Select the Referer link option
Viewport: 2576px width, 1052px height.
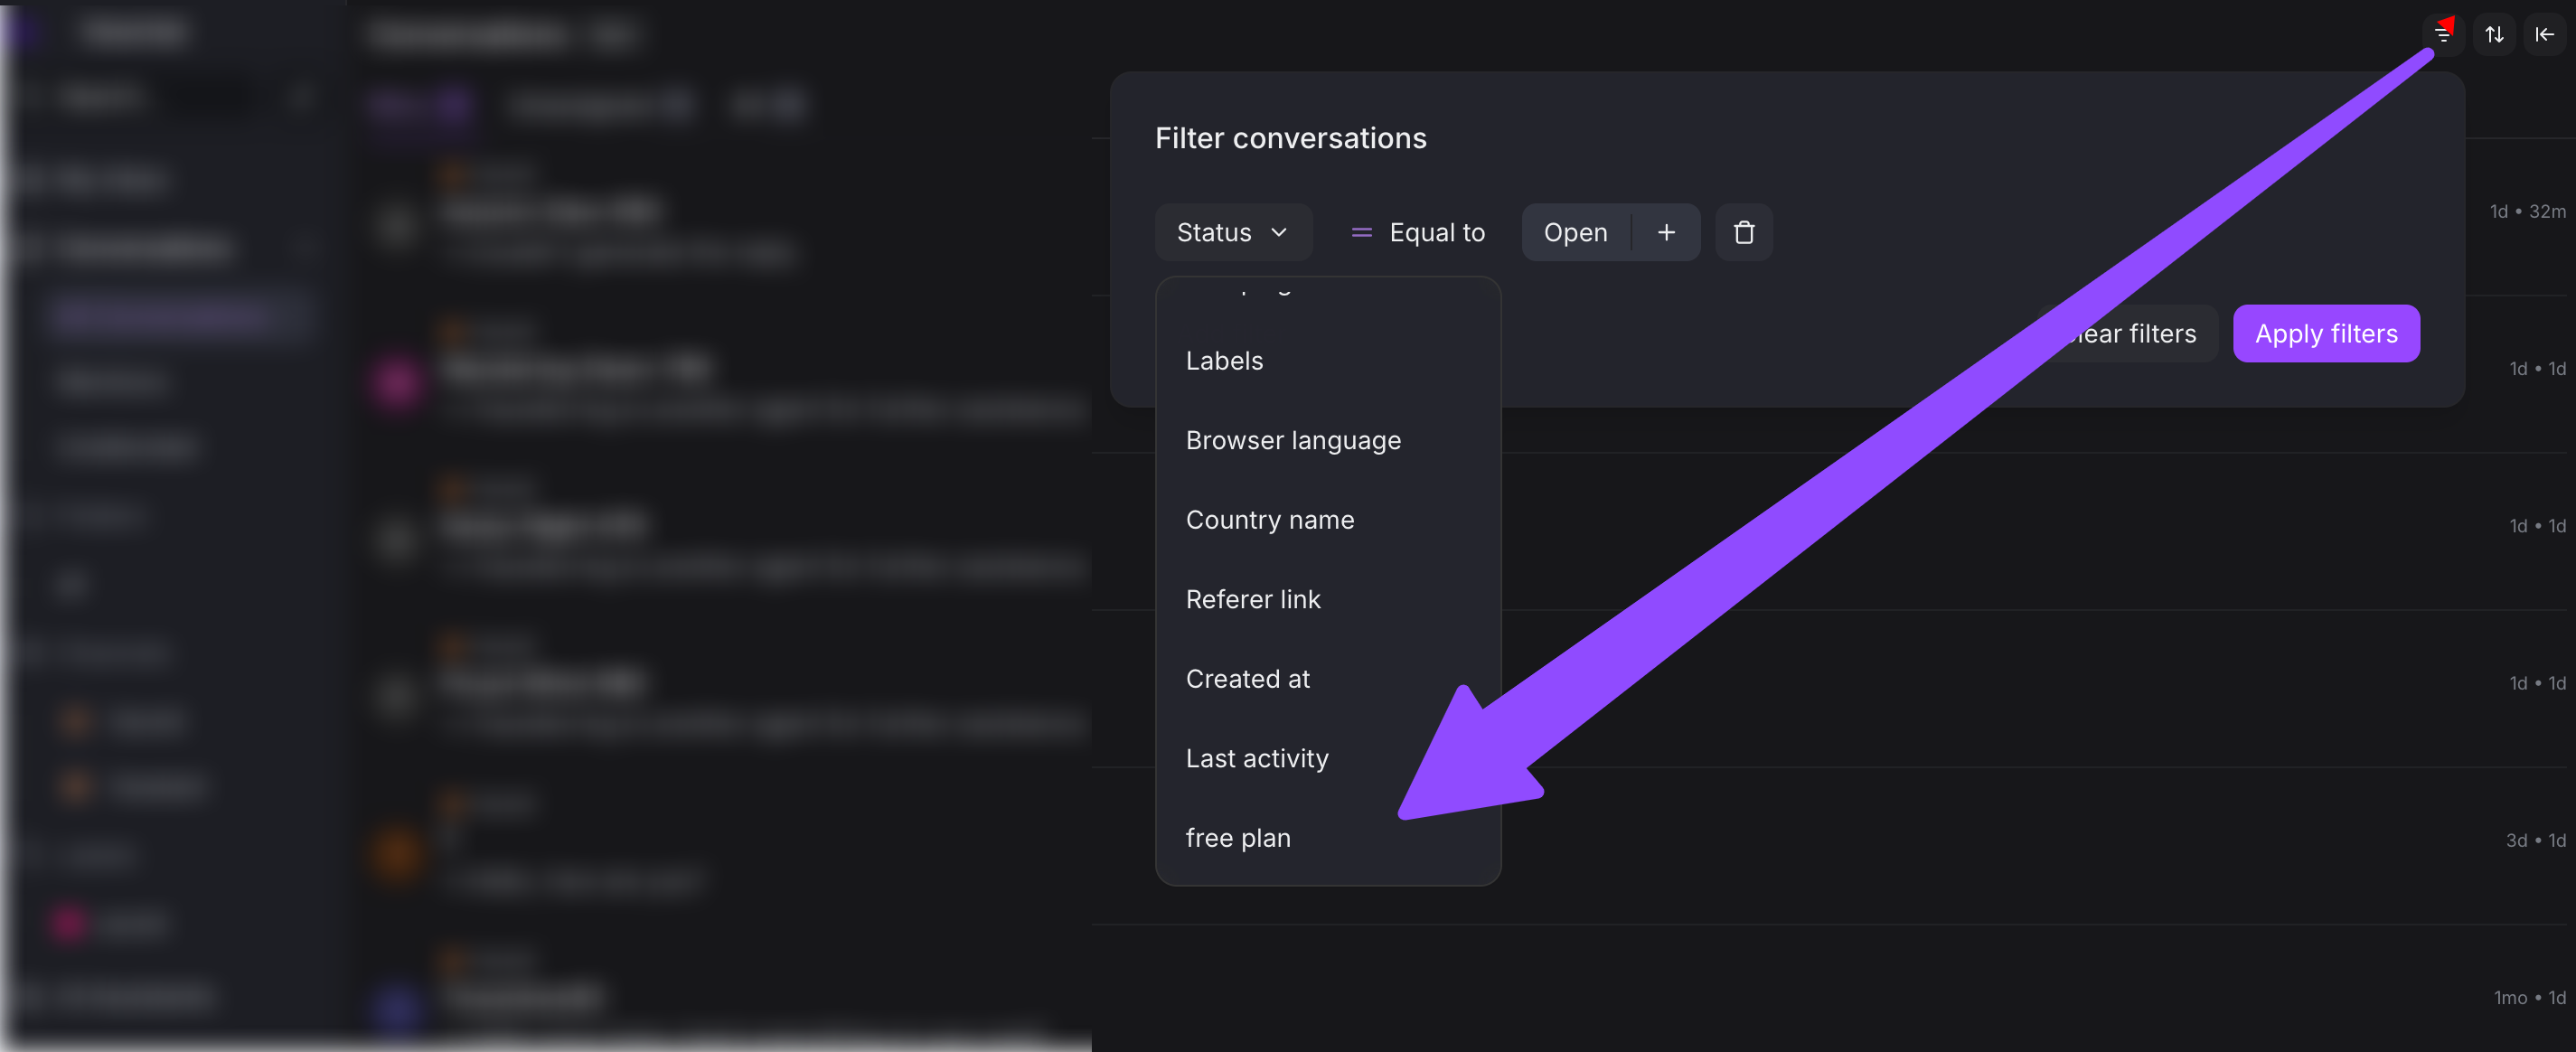coord(1252,600)
